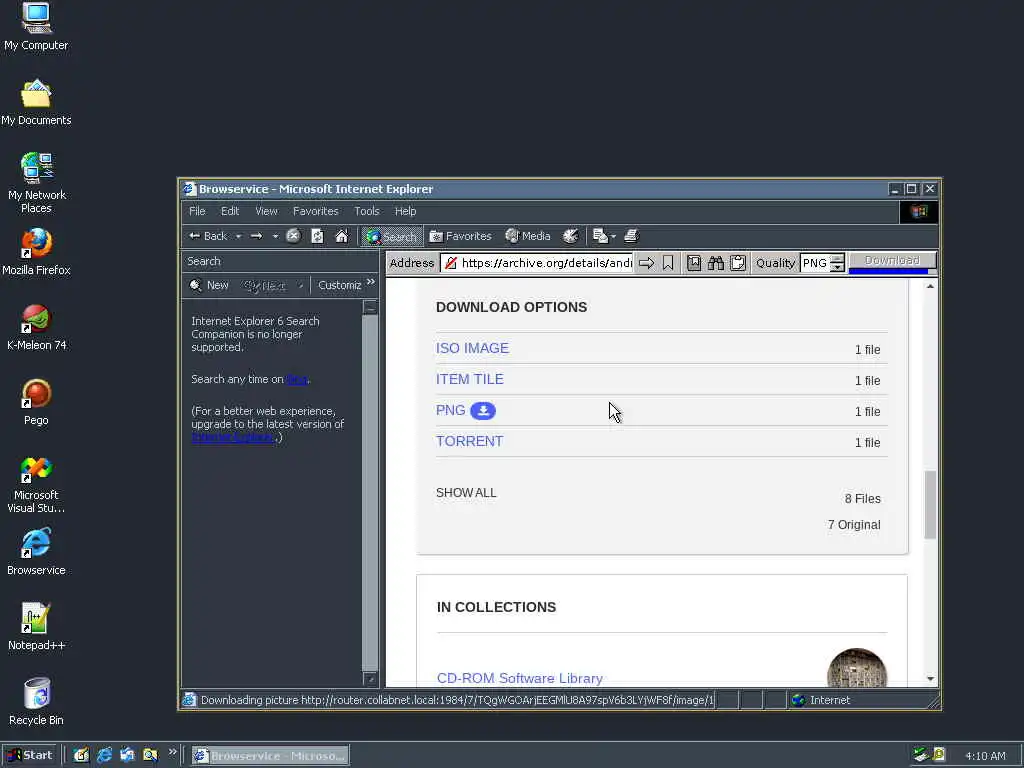1024x768 pixels.
Task: Select the K-Meleon 74 desktop icon
Action: point(36,328)
